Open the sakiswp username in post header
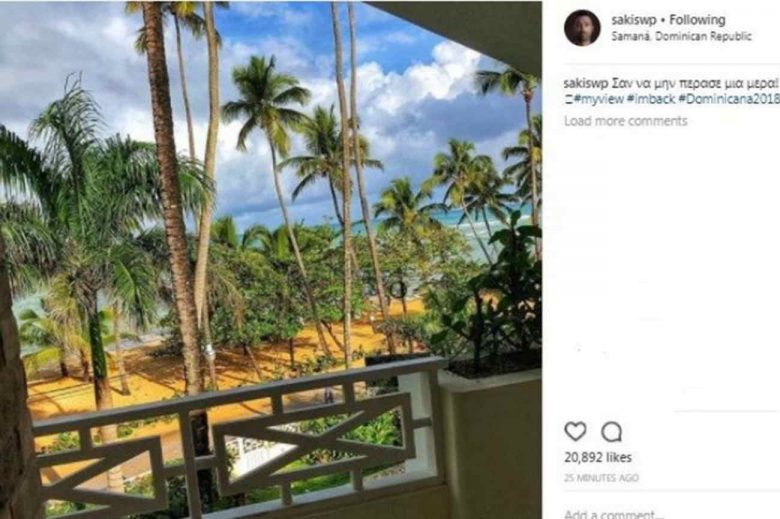This screenshot has height=519, width=780. (633, 20)
